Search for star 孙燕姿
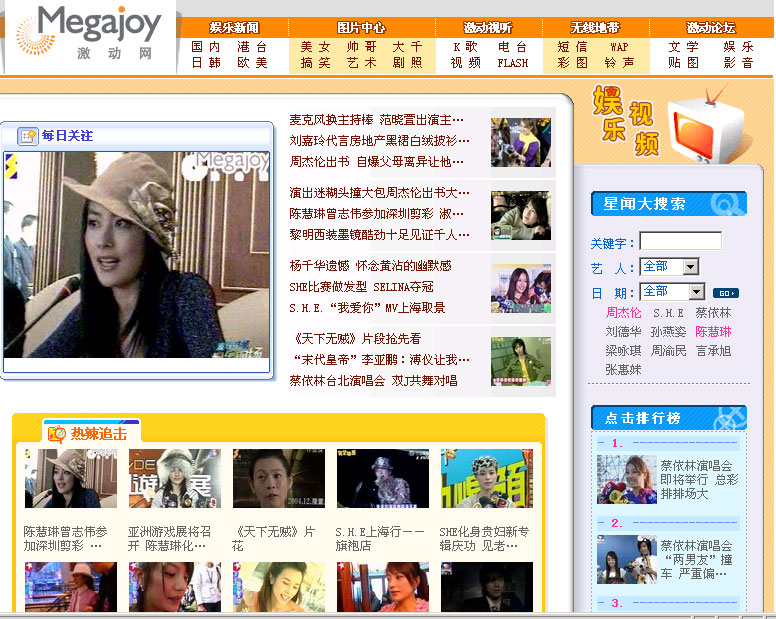 (x=669, y=332)
